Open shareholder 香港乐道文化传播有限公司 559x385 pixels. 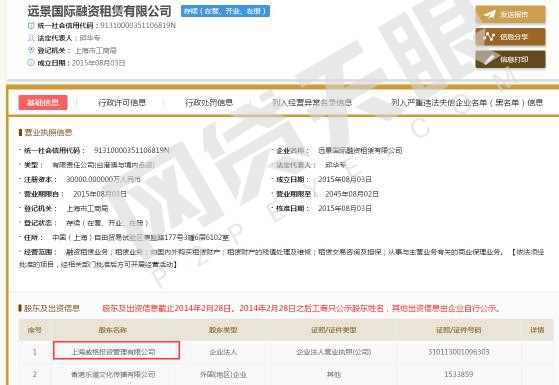pyautogui.click(x=113, y=374)
